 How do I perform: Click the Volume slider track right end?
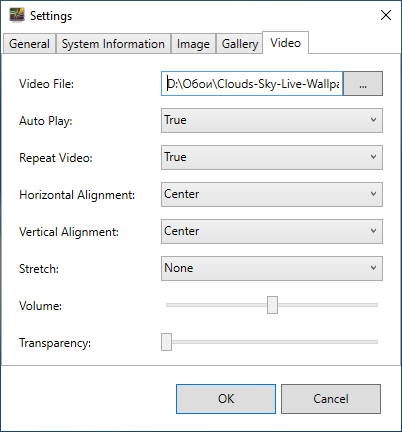point(374,305)
